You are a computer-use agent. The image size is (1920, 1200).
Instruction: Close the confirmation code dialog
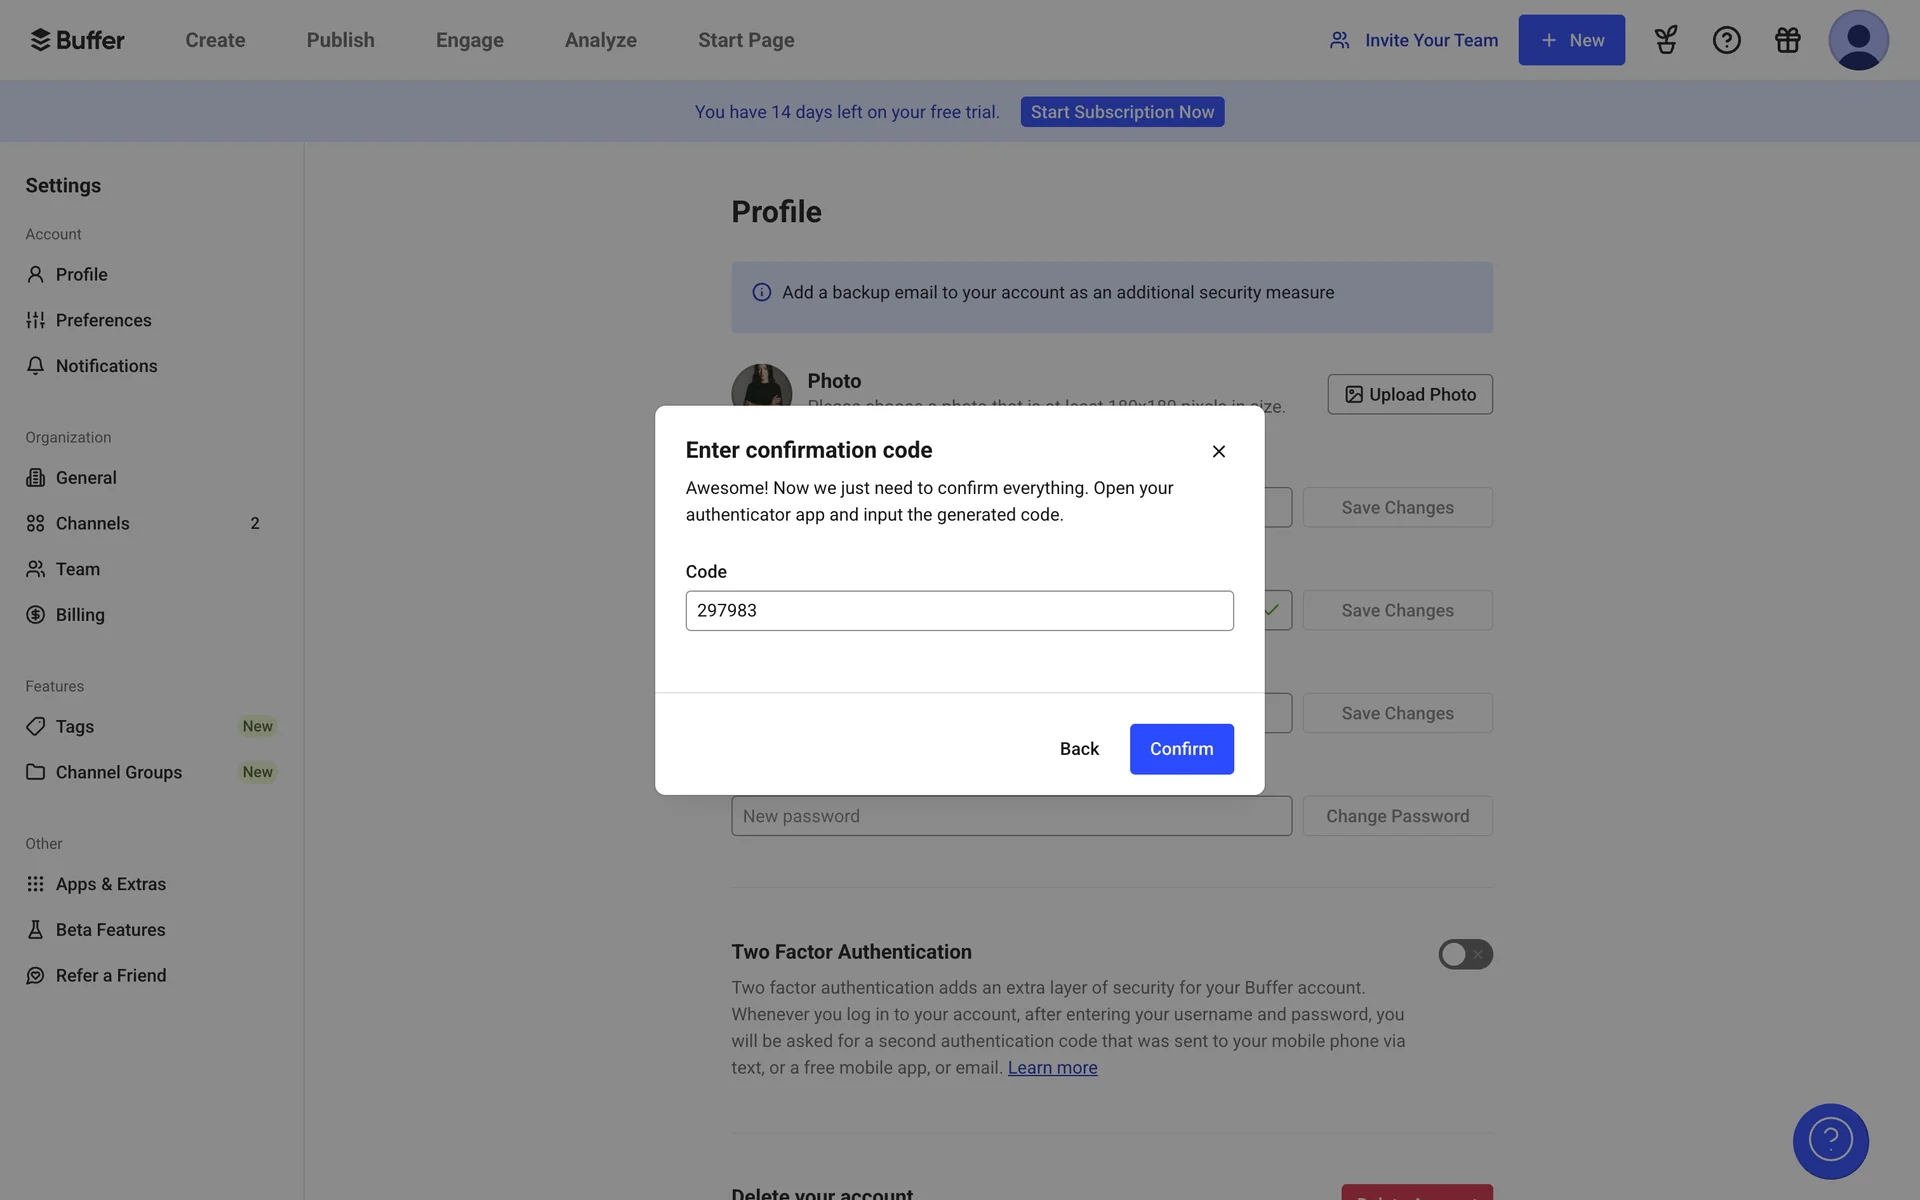[1218, 452]
